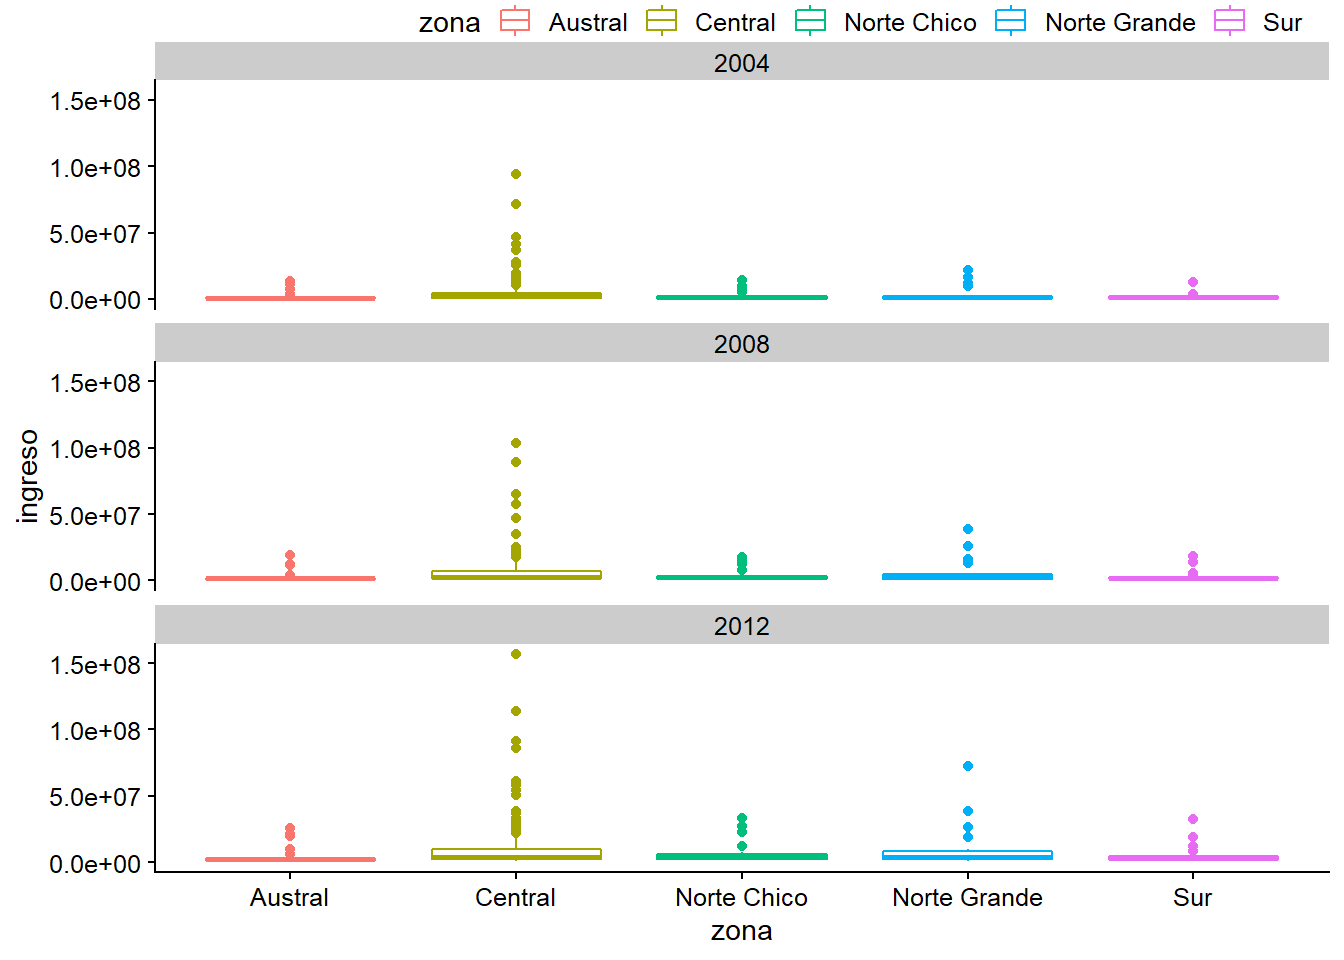1344x960 pixels.
Task: Click the highest Central outlier in 2012 panel
Action: [516, 654]
